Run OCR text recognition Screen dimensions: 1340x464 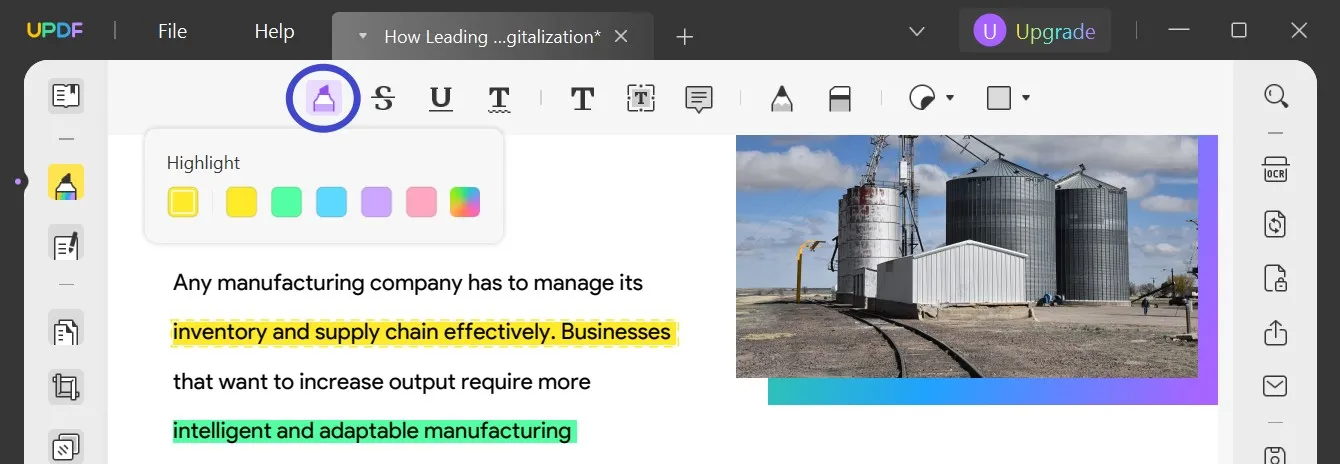pos(1276,169)
